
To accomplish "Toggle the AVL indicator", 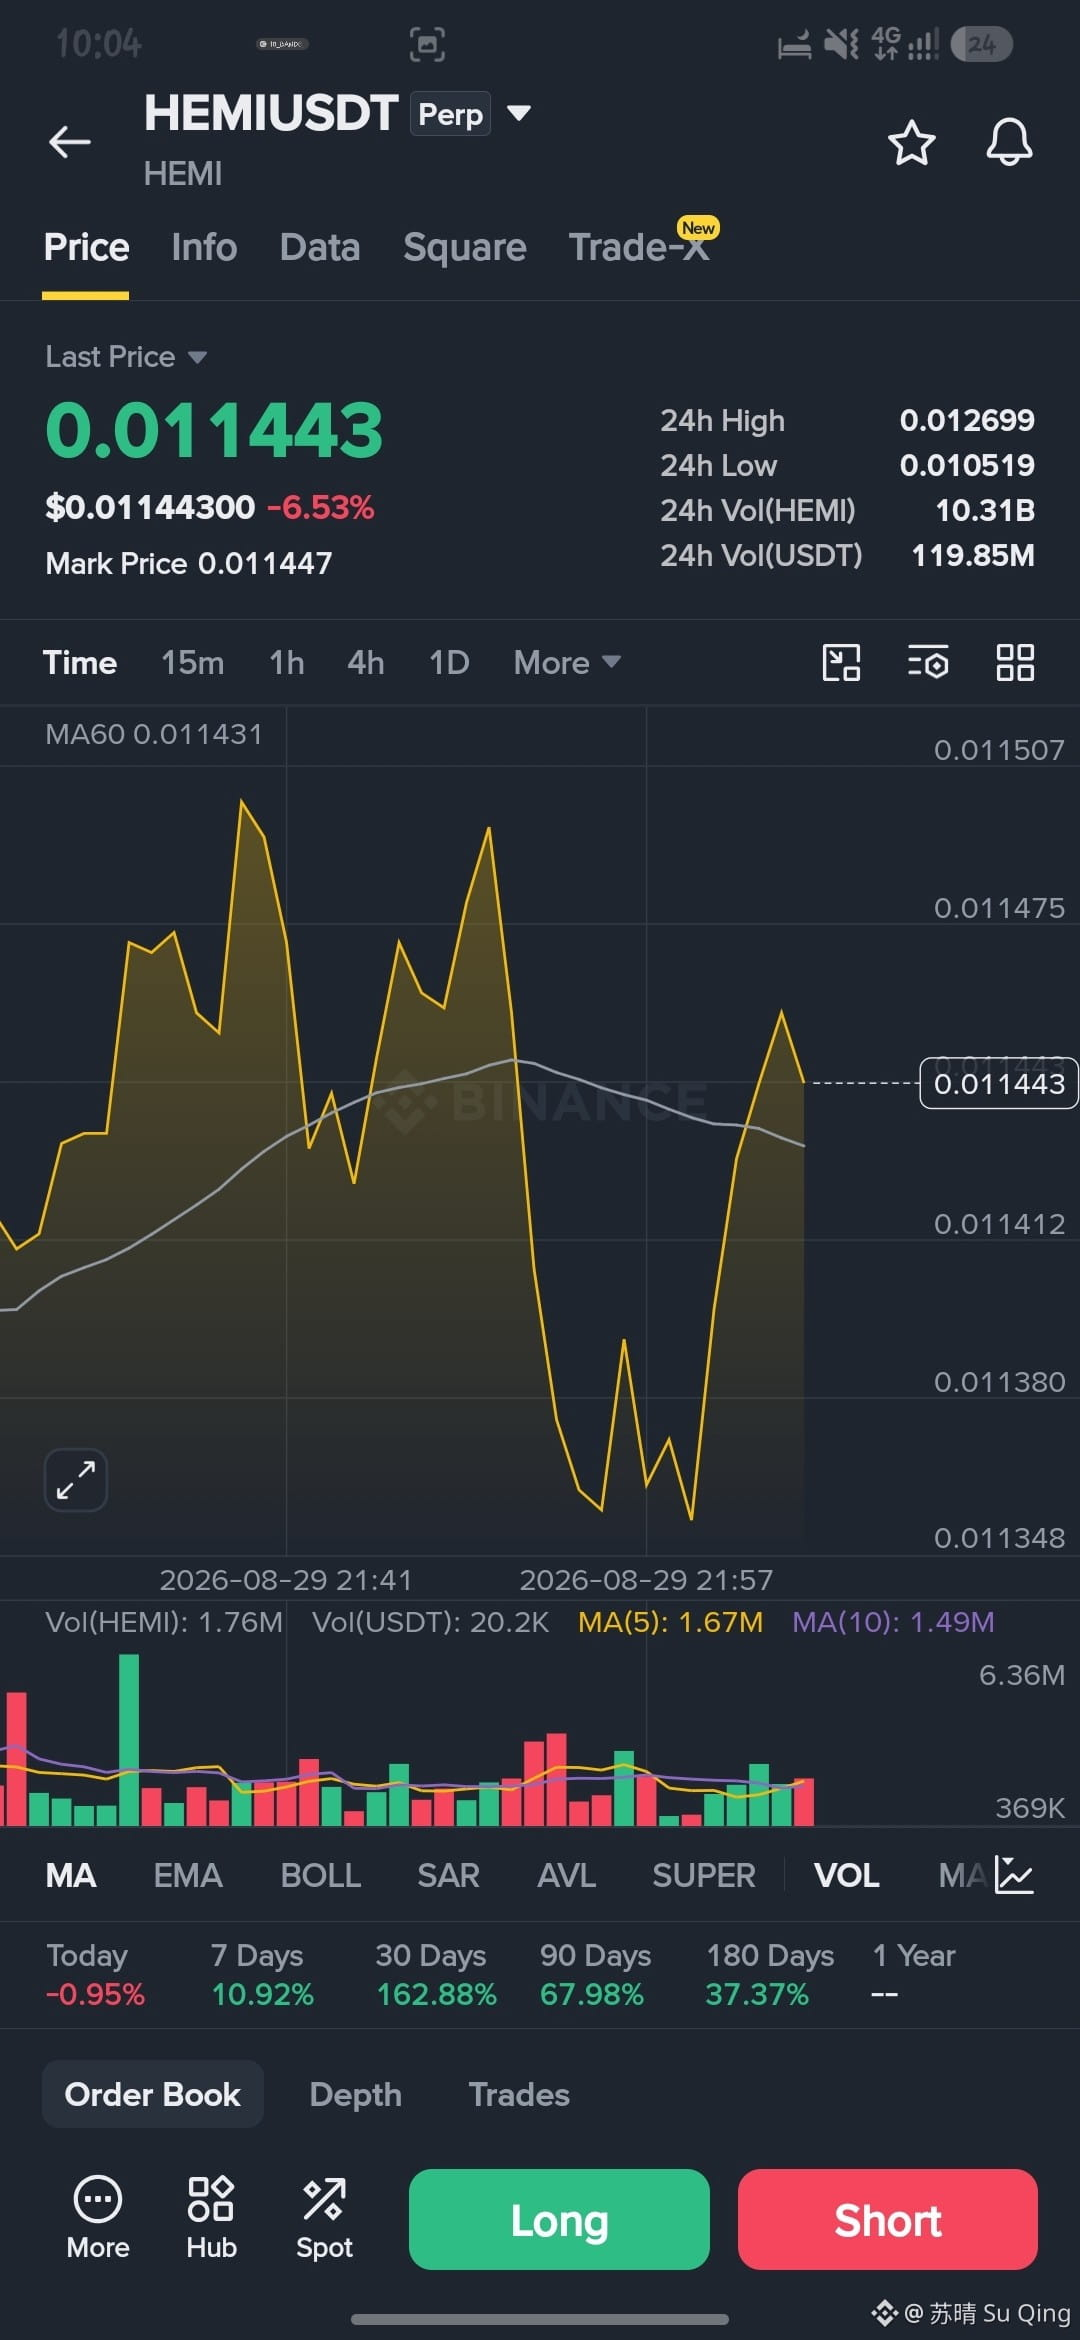I will coord(566,1876).
